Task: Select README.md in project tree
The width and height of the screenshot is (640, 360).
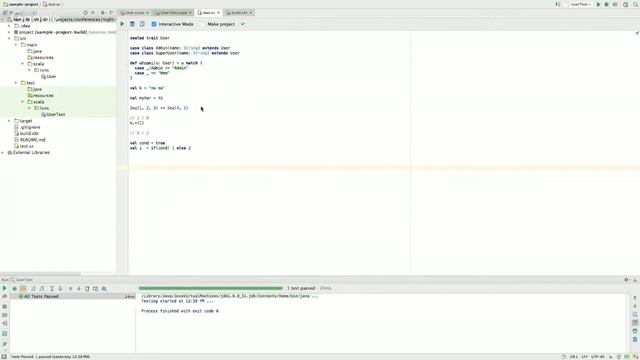Action: coord(29,140)
